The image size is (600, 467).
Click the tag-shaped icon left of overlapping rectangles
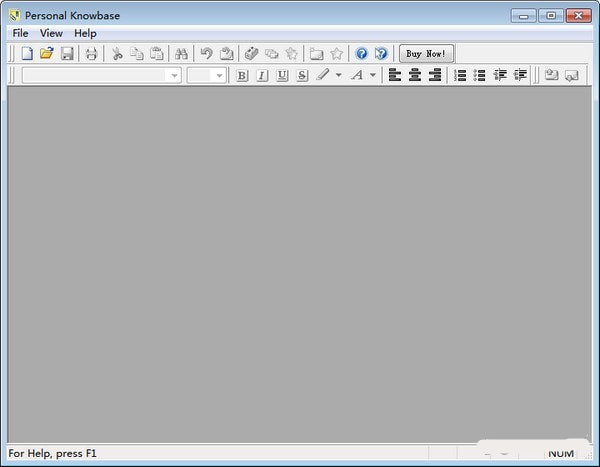click(x=251, y=54)
